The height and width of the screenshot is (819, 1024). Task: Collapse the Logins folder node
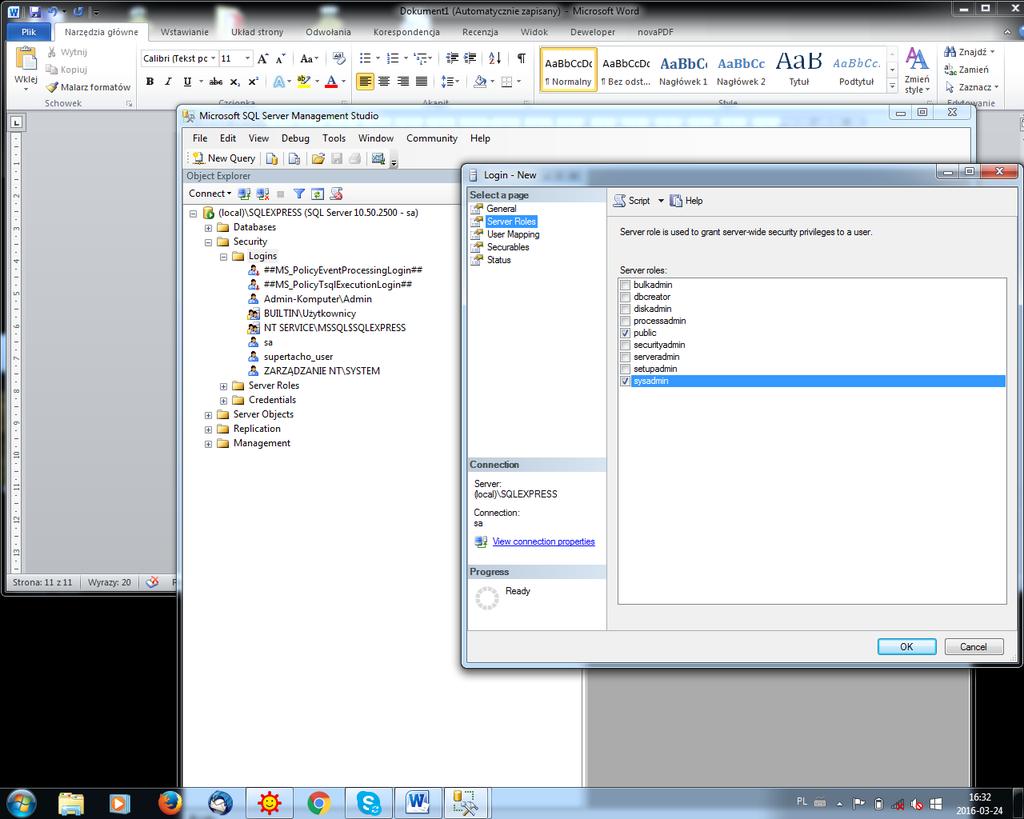click(223, 257)
